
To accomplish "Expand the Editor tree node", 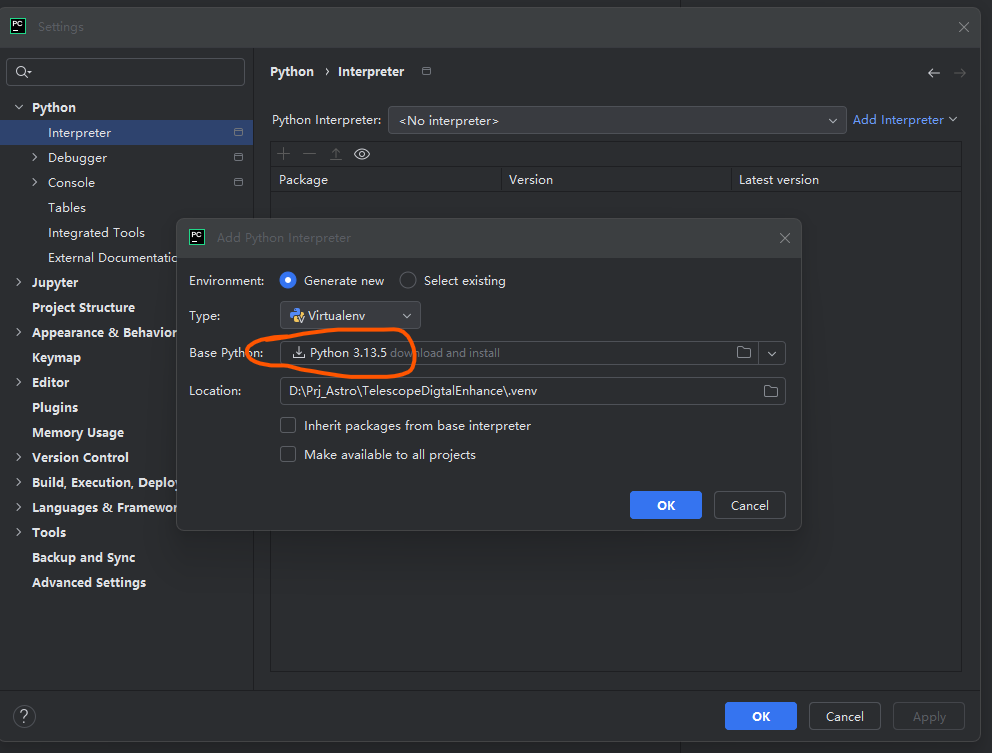I will pos(19,382).
